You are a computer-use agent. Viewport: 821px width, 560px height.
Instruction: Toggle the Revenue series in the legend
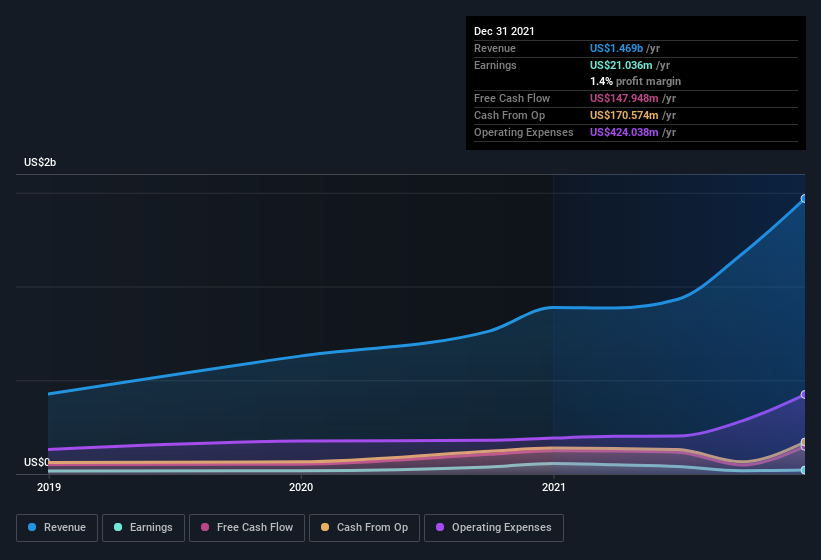coord(57,528)
